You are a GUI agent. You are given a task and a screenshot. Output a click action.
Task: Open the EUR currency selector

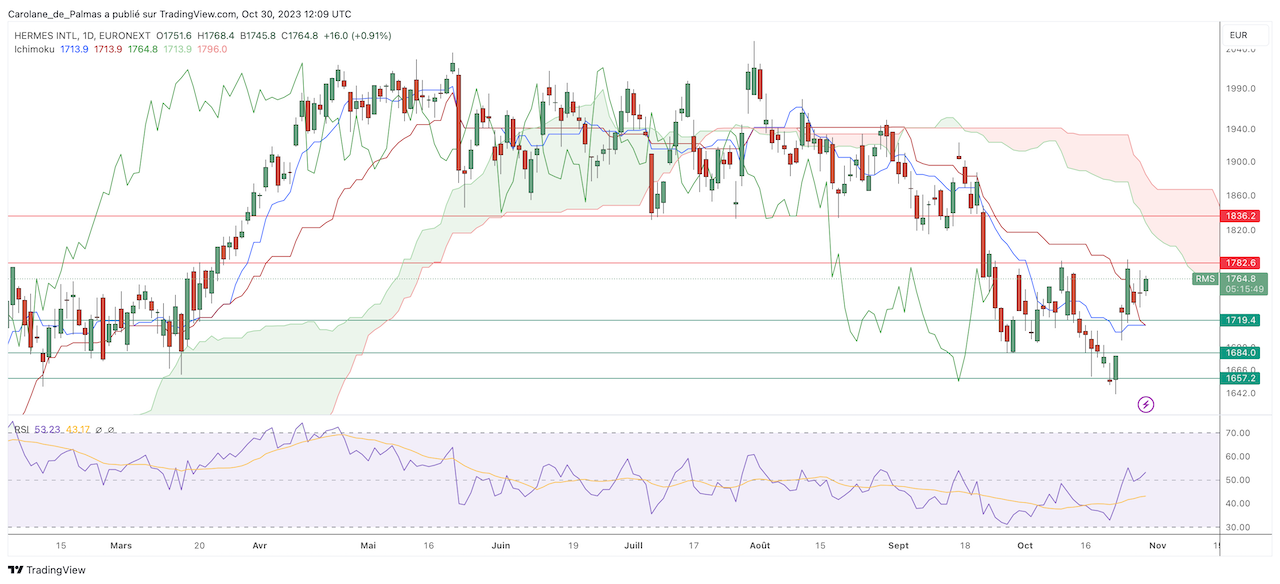[x=1237, y=36]
